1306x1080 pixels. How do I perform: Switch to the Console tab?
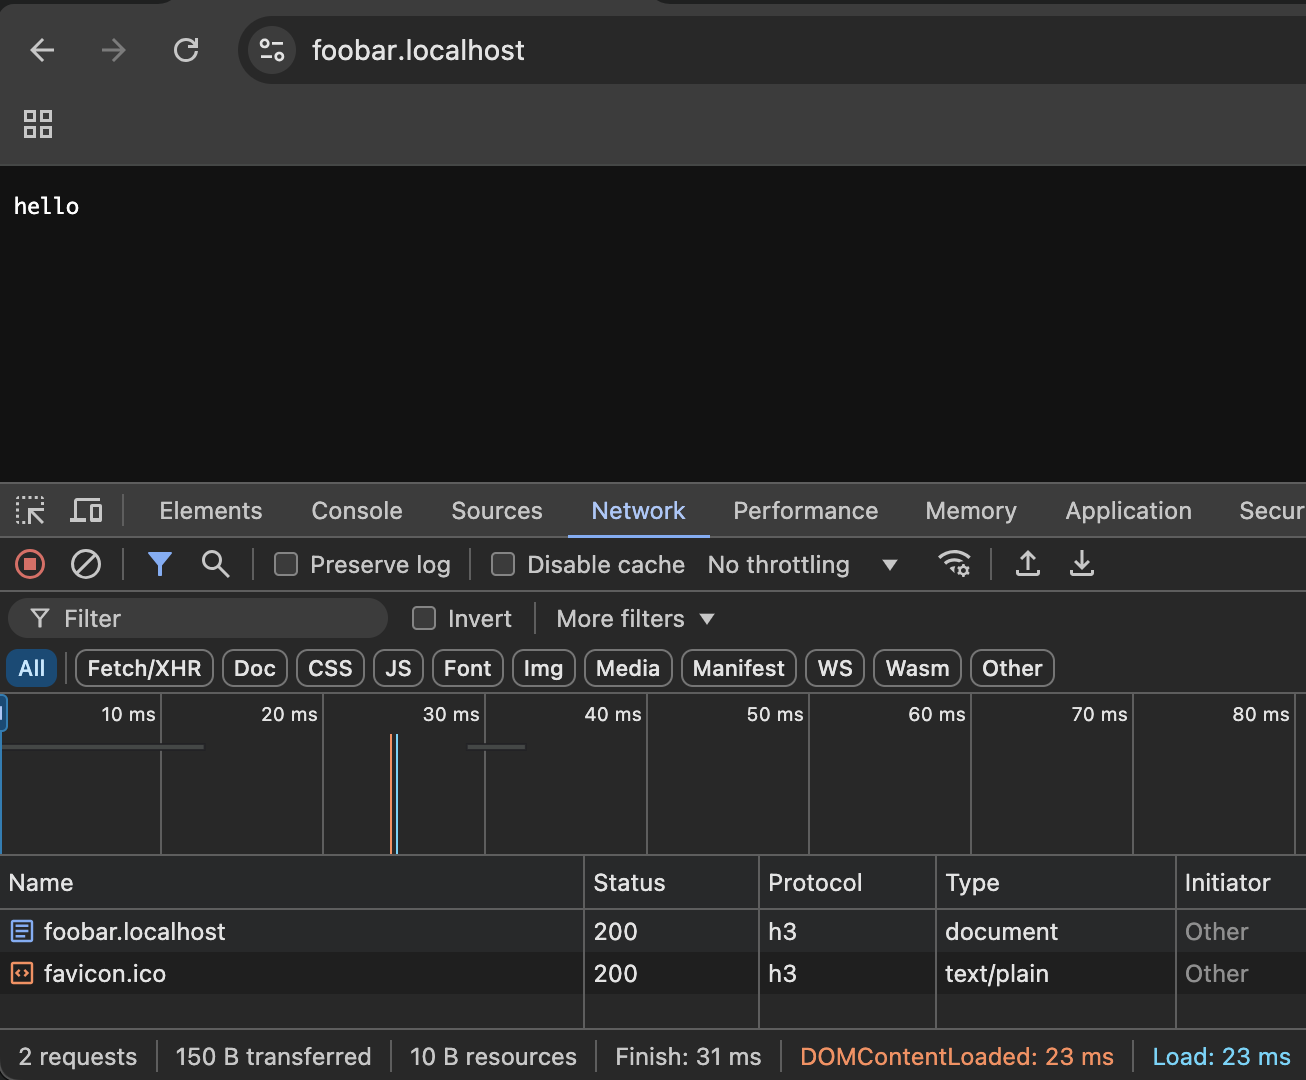point(357,511)
